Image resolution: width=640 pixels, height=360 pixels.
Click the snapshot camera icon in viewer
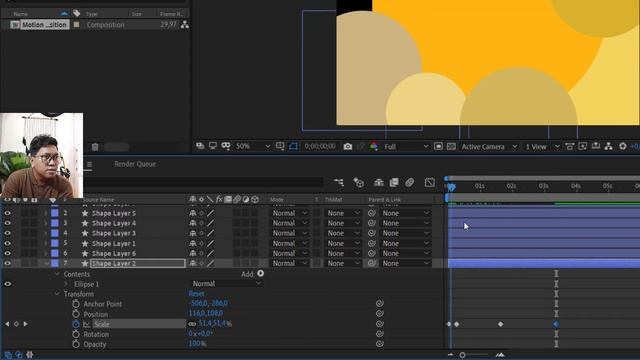[347, 147]
